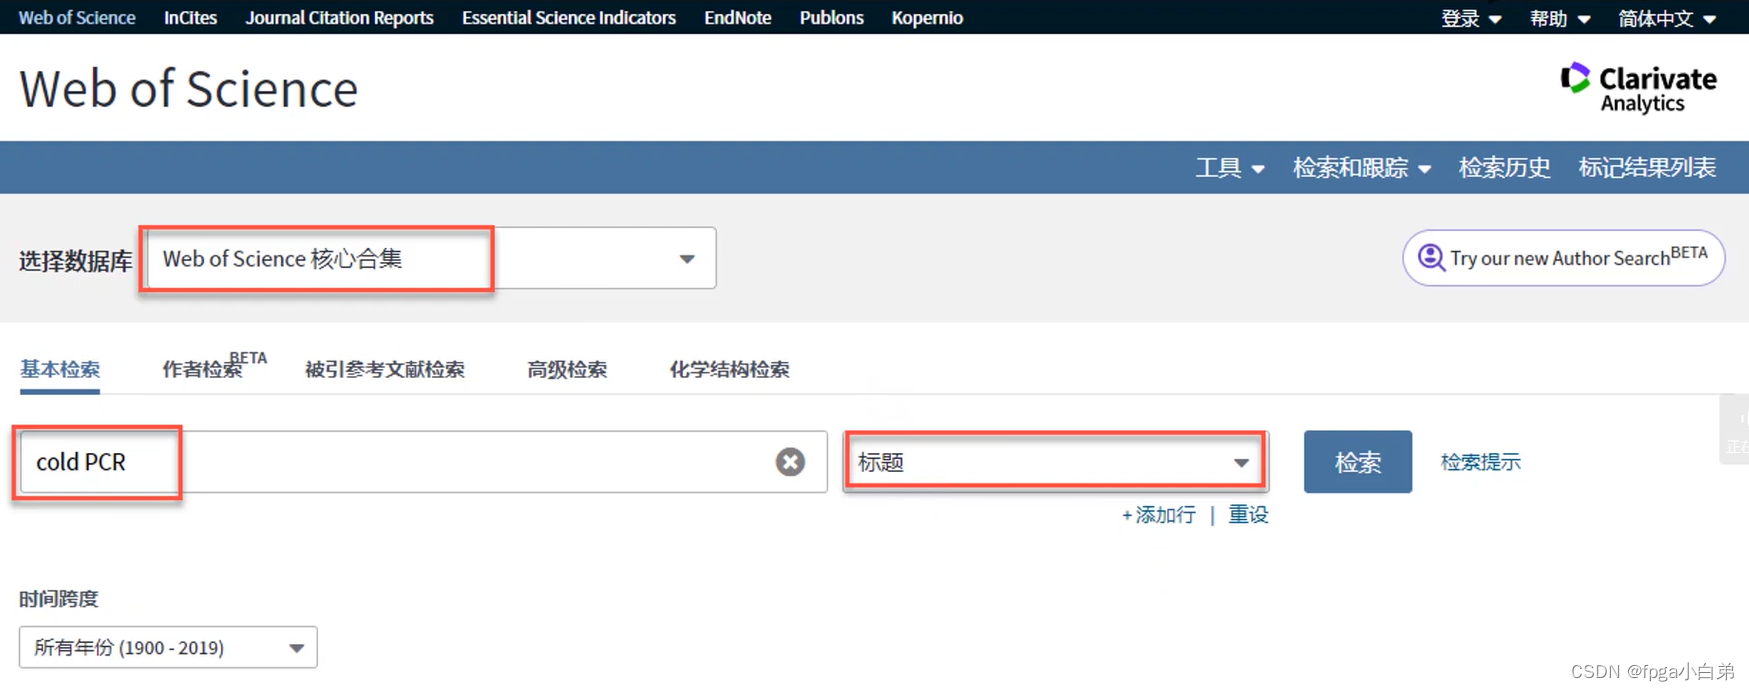Image resolution: width=1749 pixels, height=691 pixels.
Task: Open Kopernio in top bar
Action: (927, 18)
